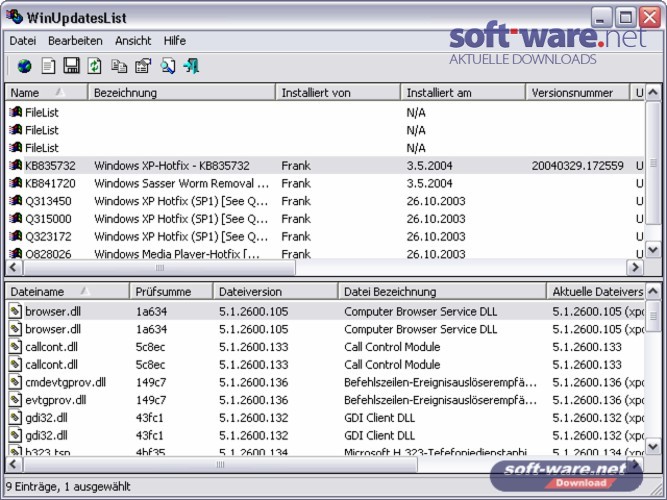Click the version number 20040329.172559
The height and width of the screenshot is (500, 667).
(x=577, y=166)
